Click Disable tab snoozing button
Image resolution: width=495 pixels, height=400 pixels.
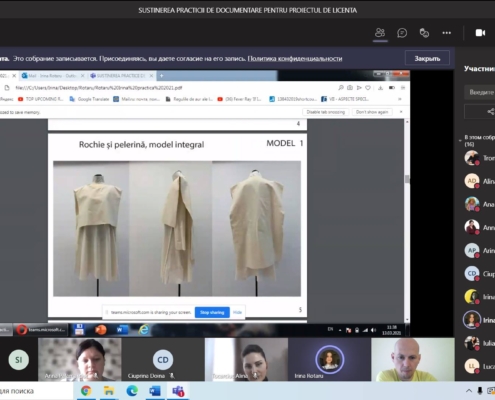(x=326, y=112)
